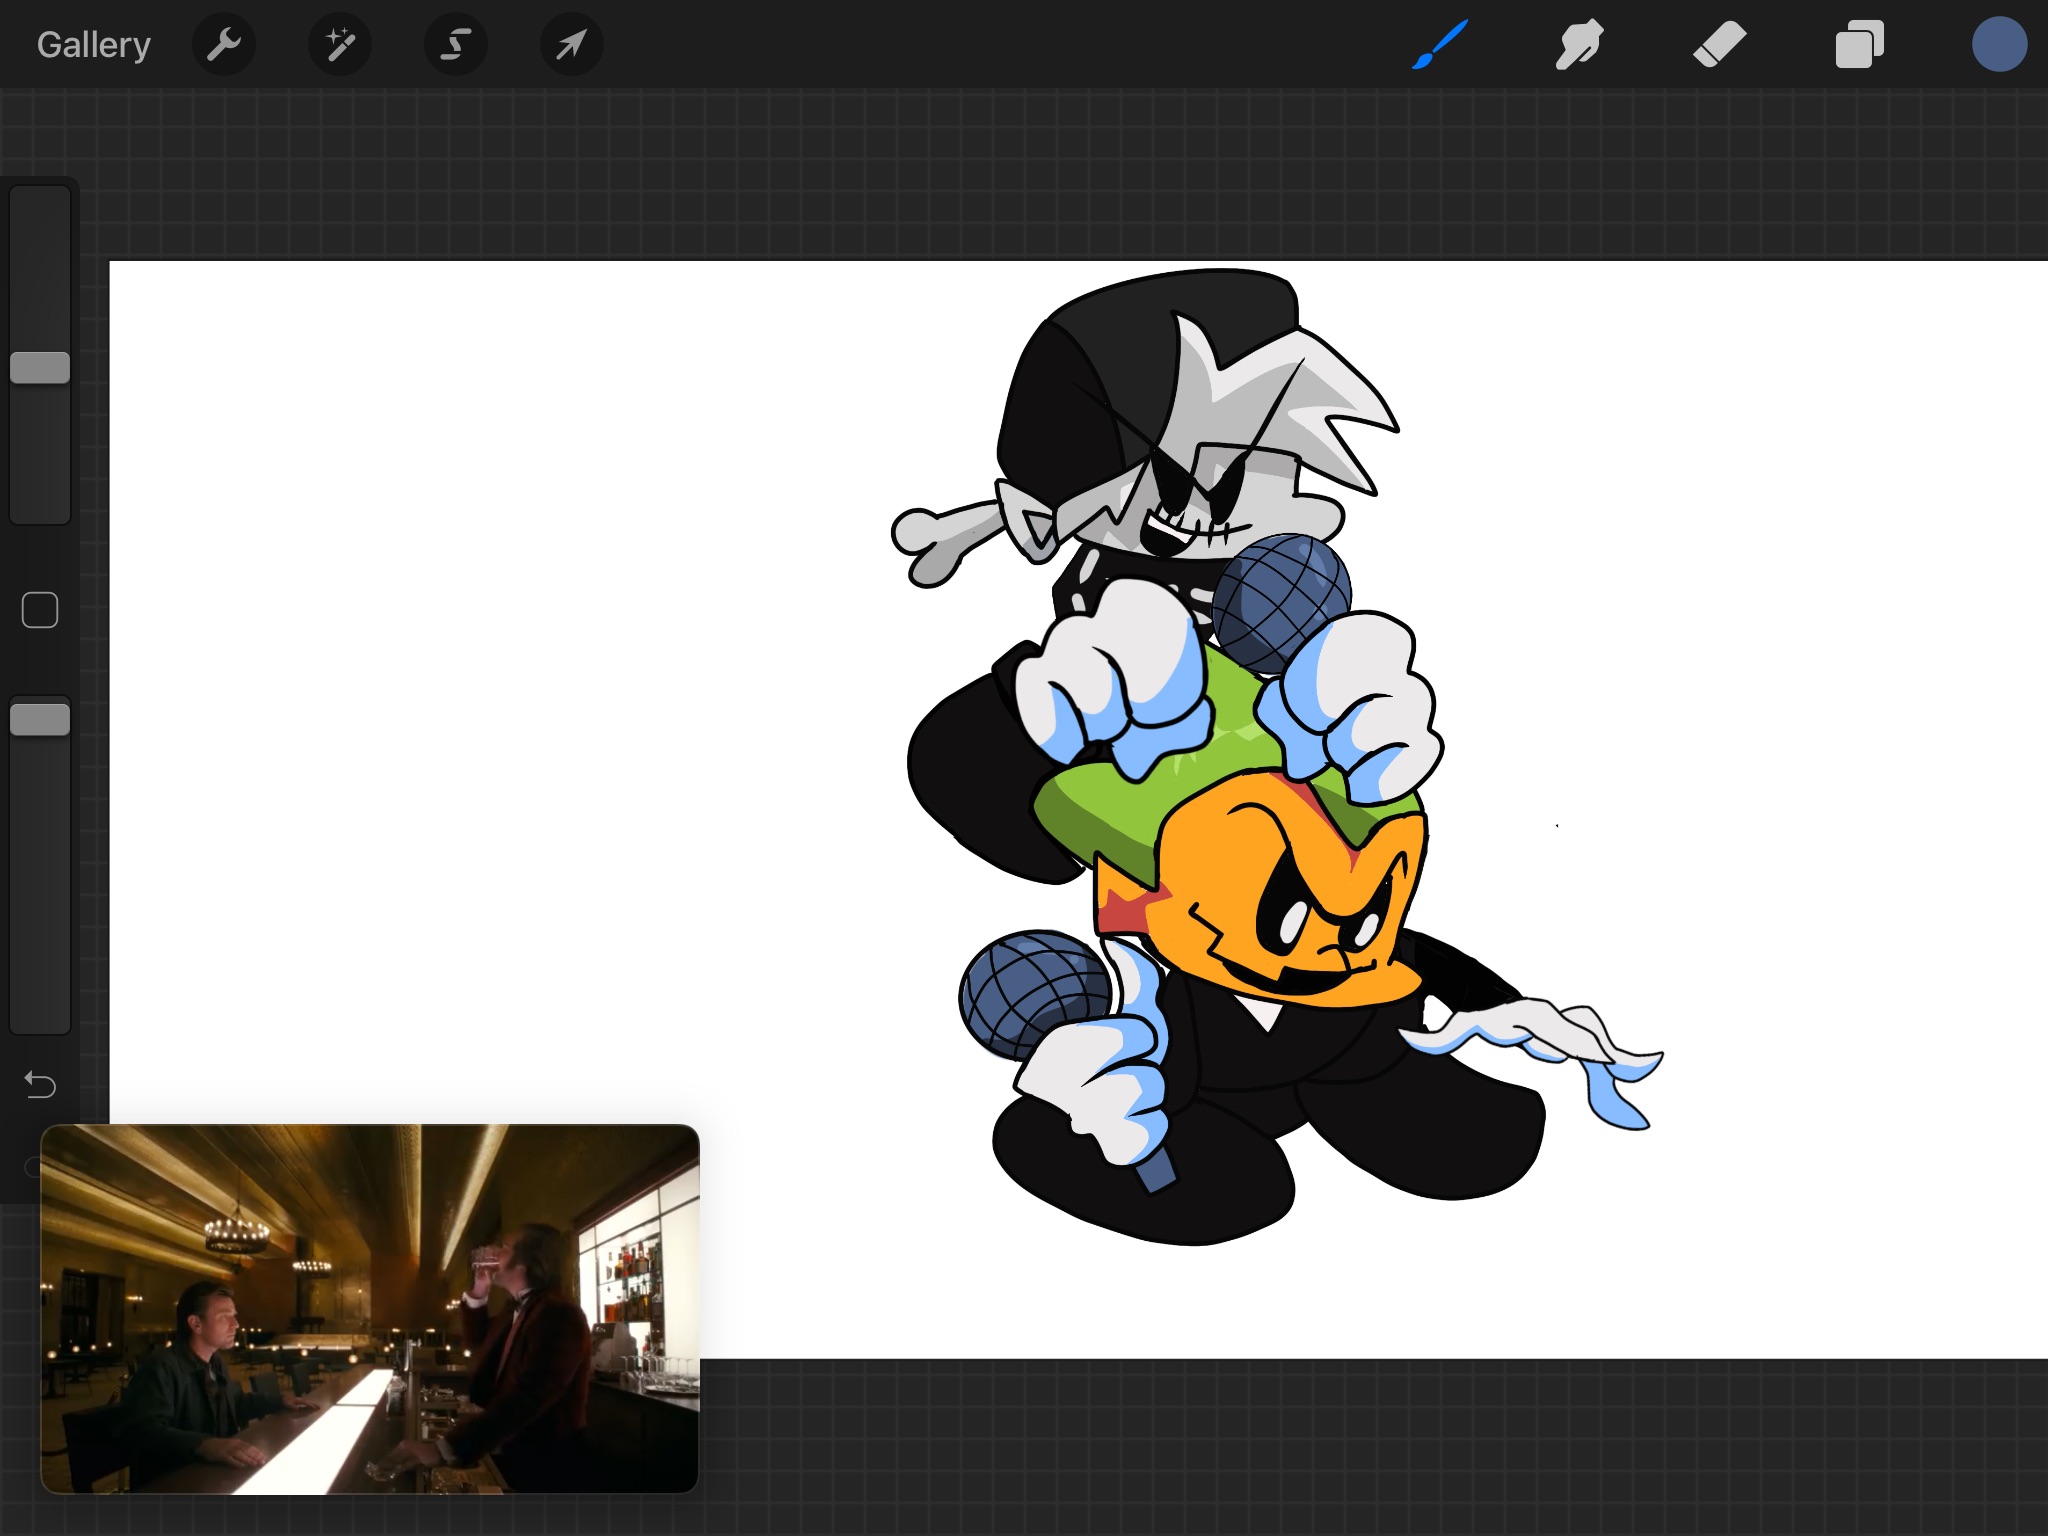Select the Brush paint tool

click(x=1440, y=45)
